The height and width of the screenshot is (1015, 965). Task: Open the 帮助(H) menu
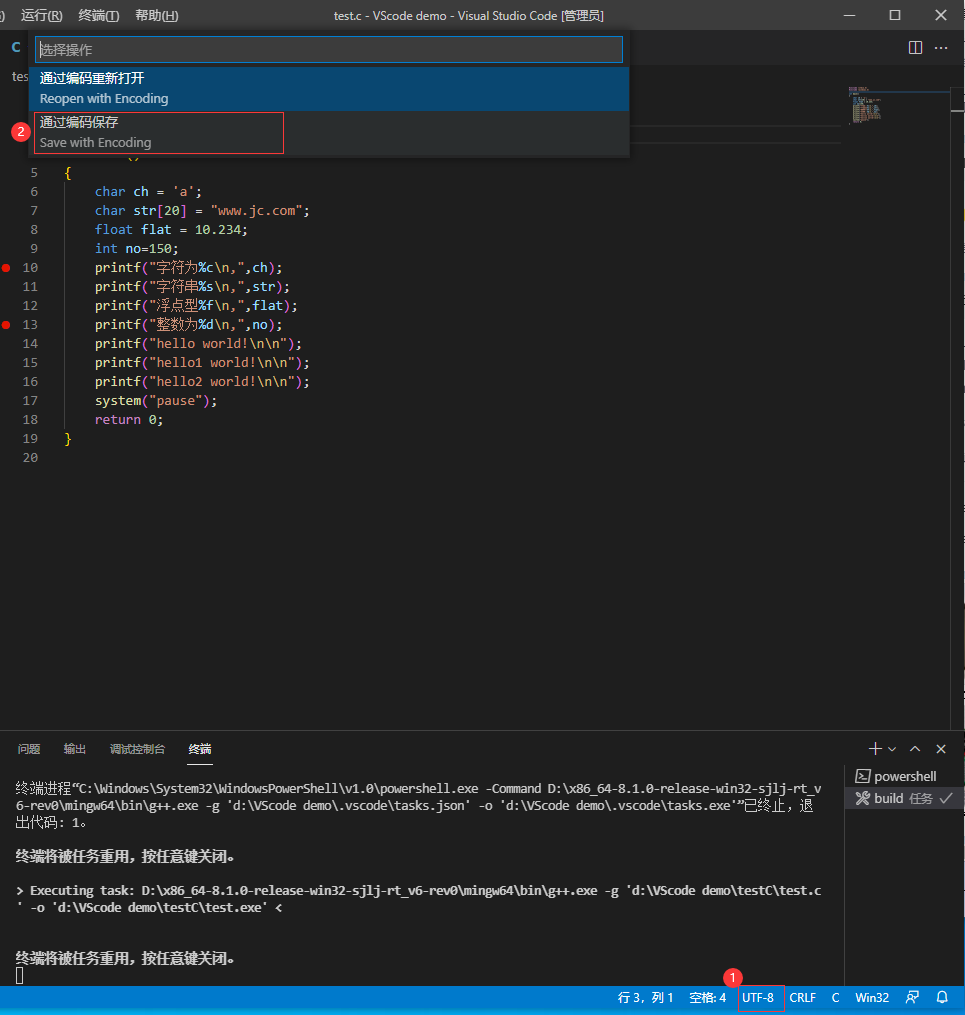coord(156,16)
